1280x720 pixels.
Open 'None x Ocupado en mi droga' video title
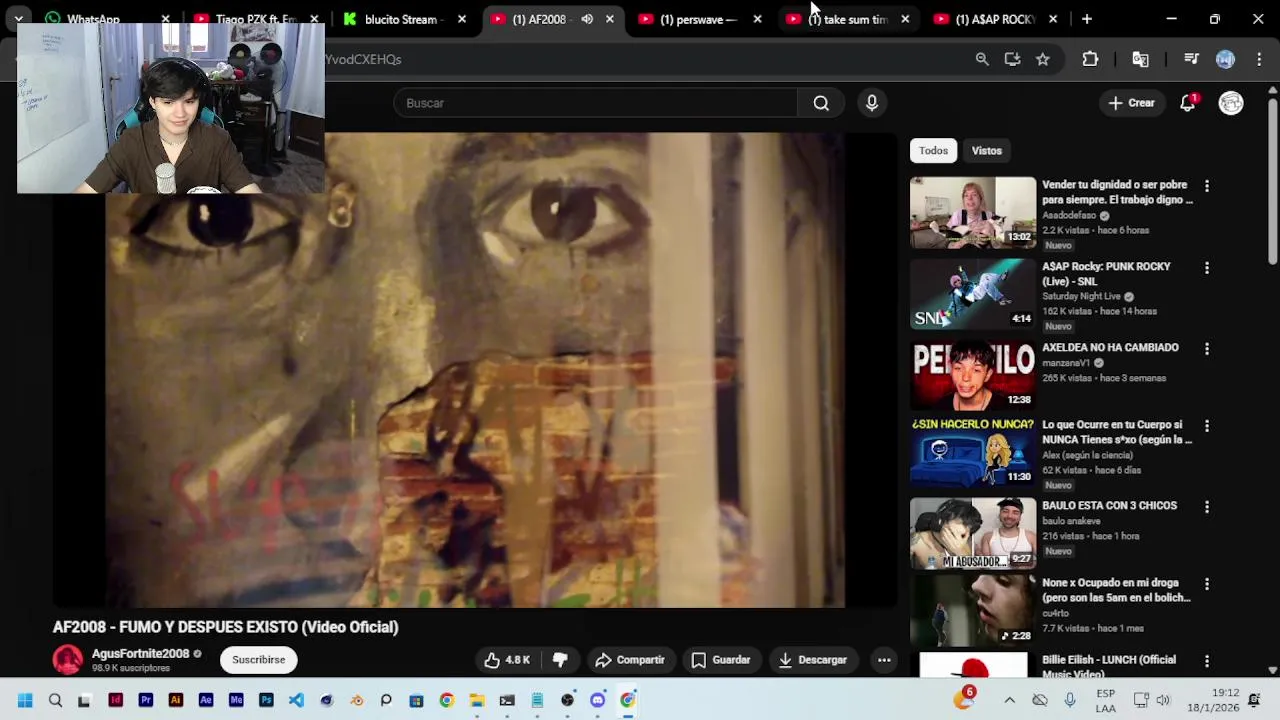pyautogui.click(x=1116, y=590)
